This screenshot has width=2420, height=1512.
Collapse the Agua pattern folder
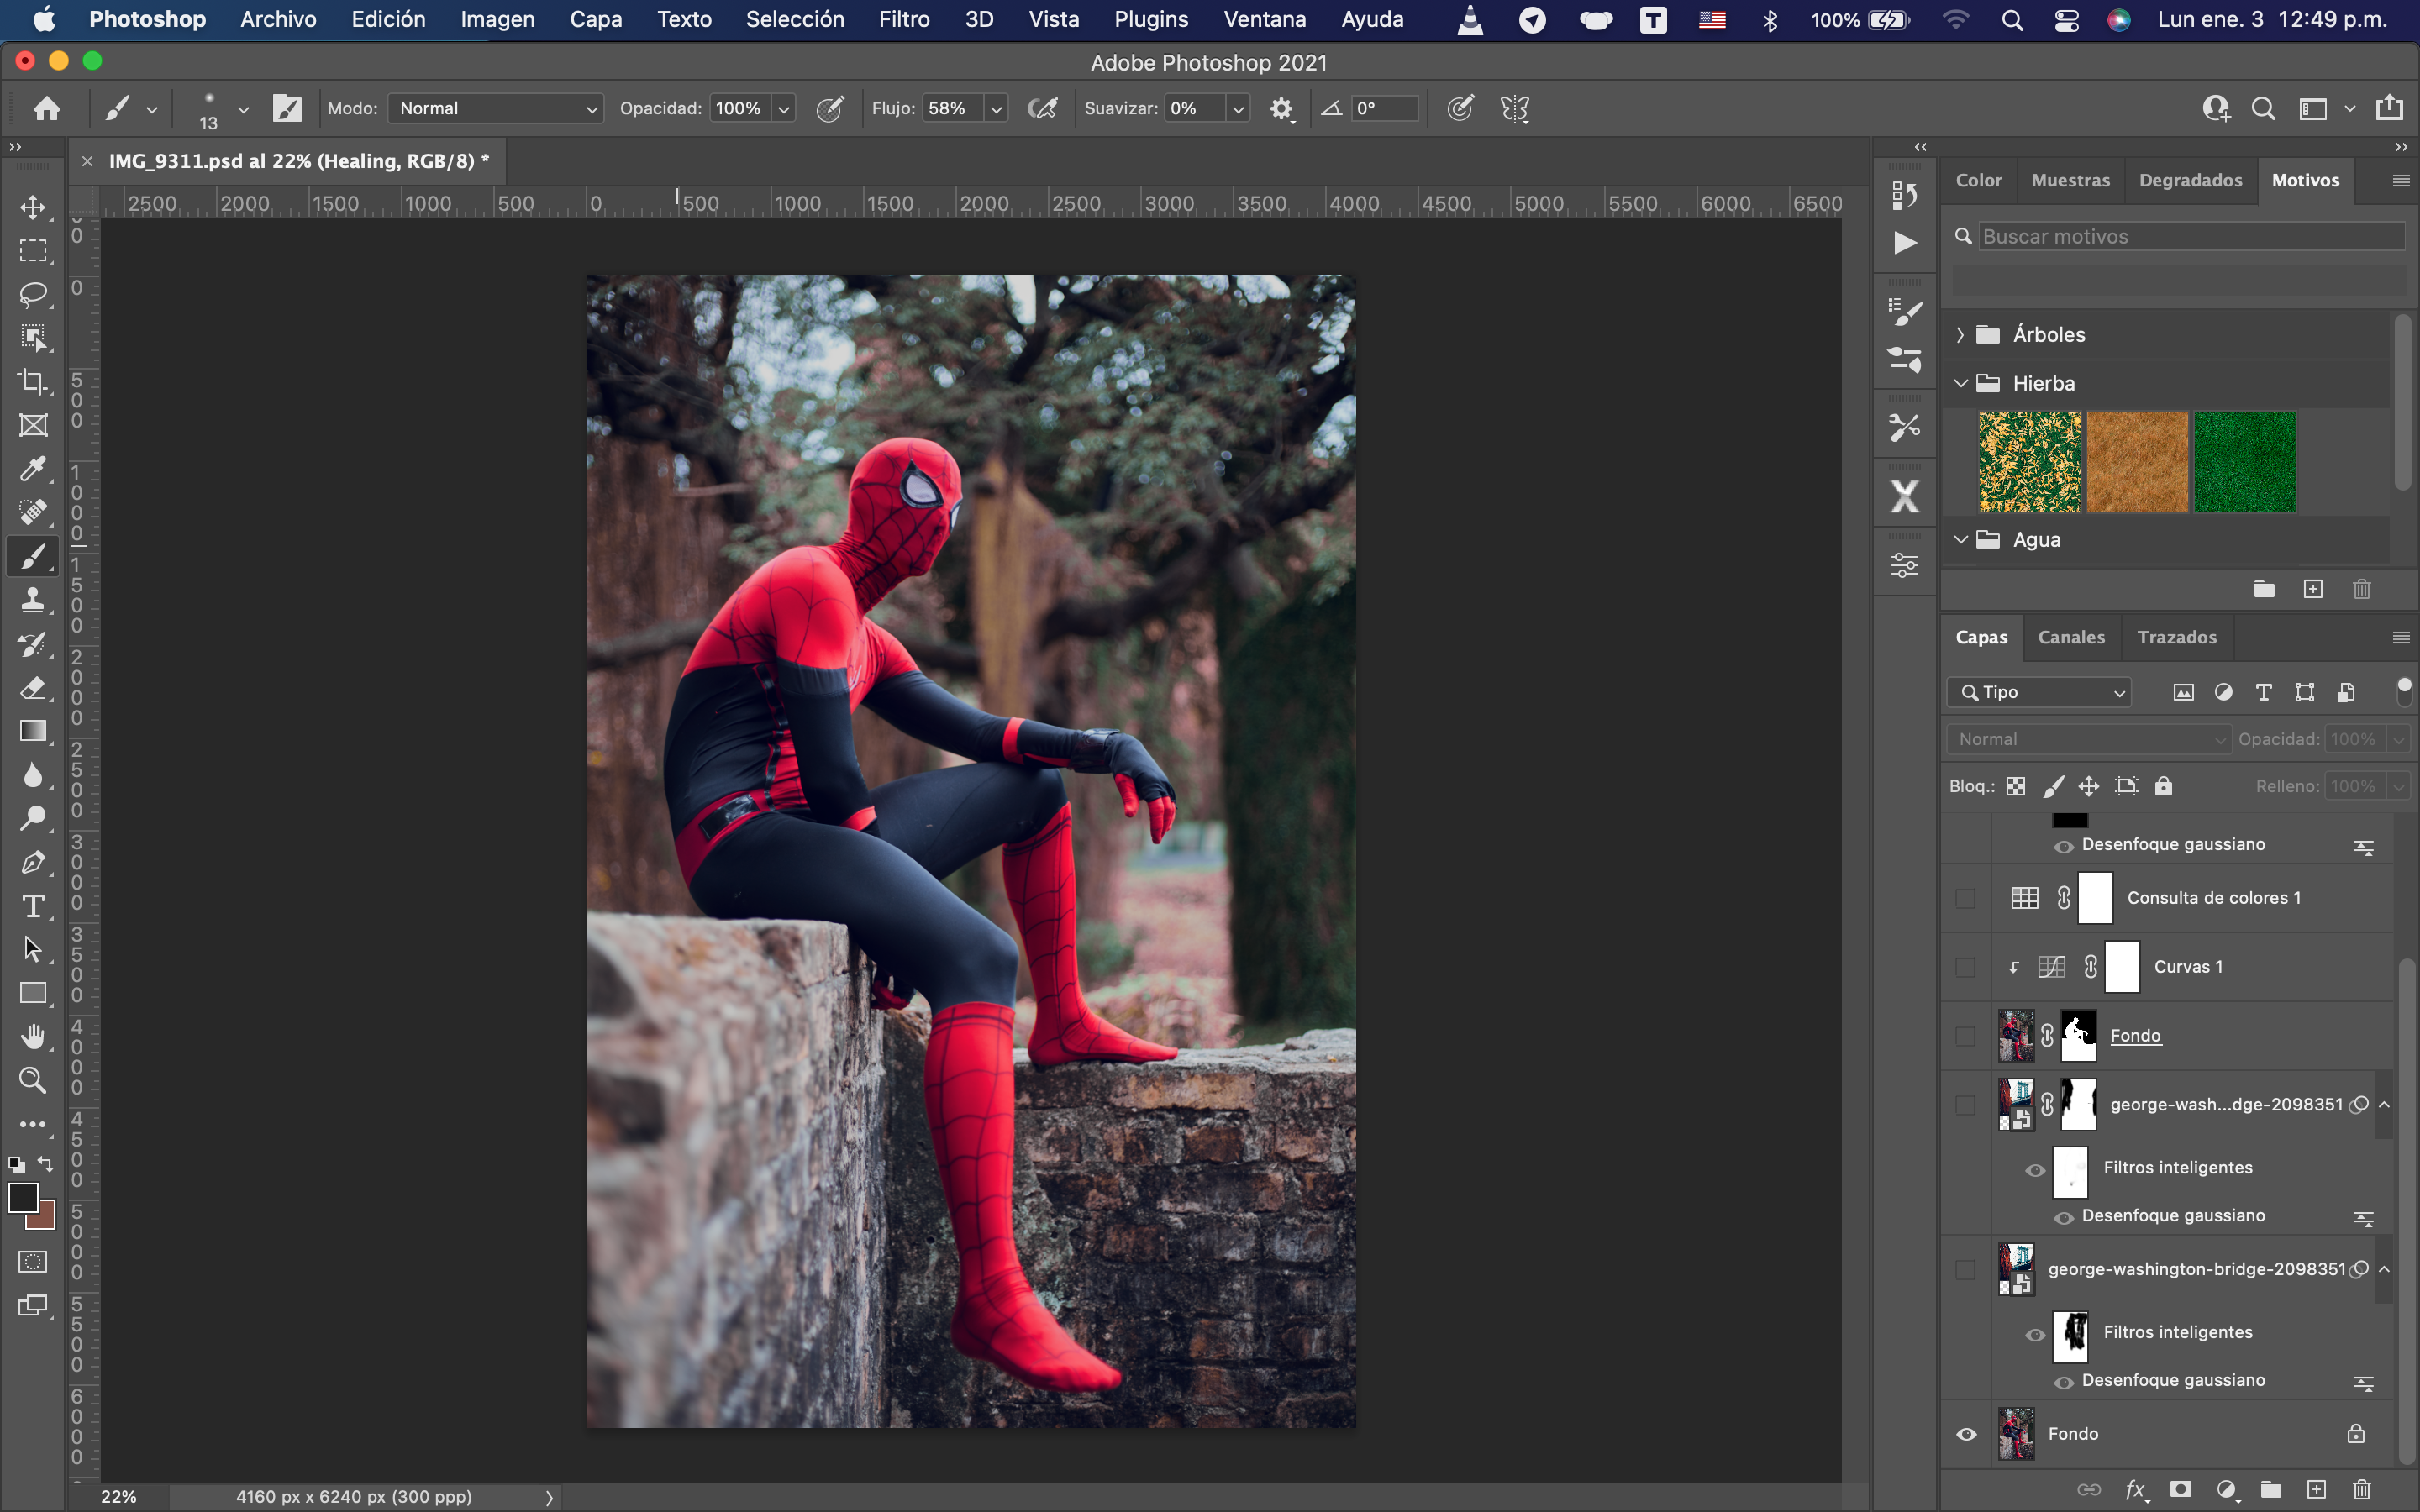coord(1960,540)
